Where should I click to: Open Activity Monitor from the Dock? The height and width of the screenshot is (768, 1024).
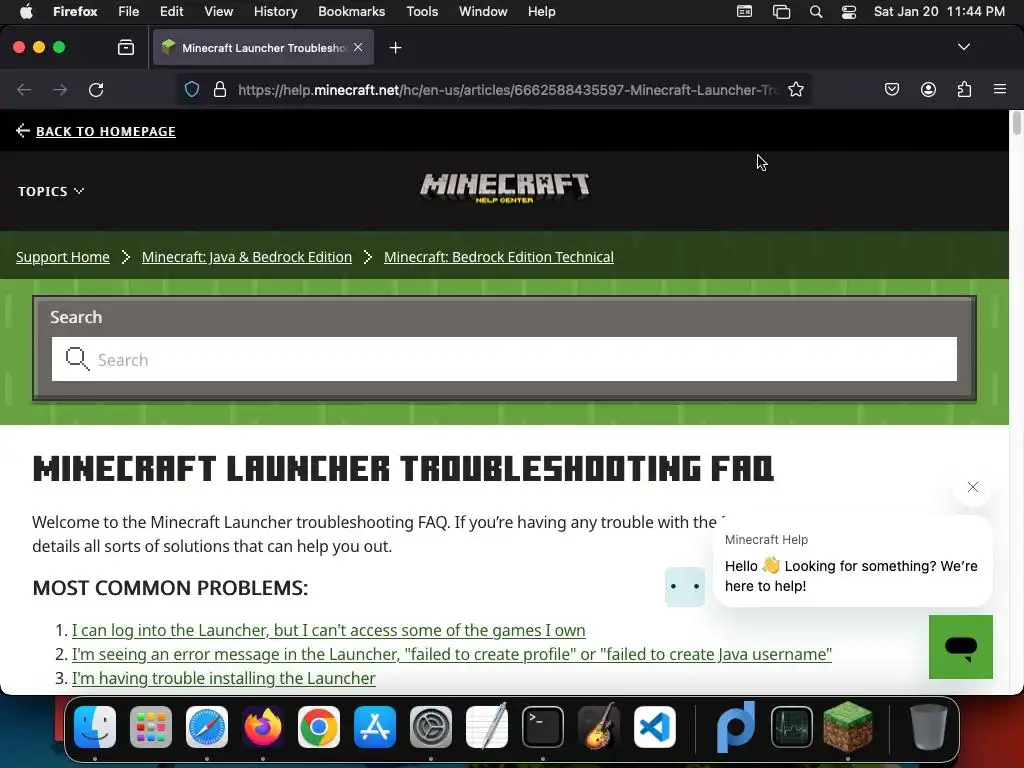pyautogui.click(x=792, y=727)
